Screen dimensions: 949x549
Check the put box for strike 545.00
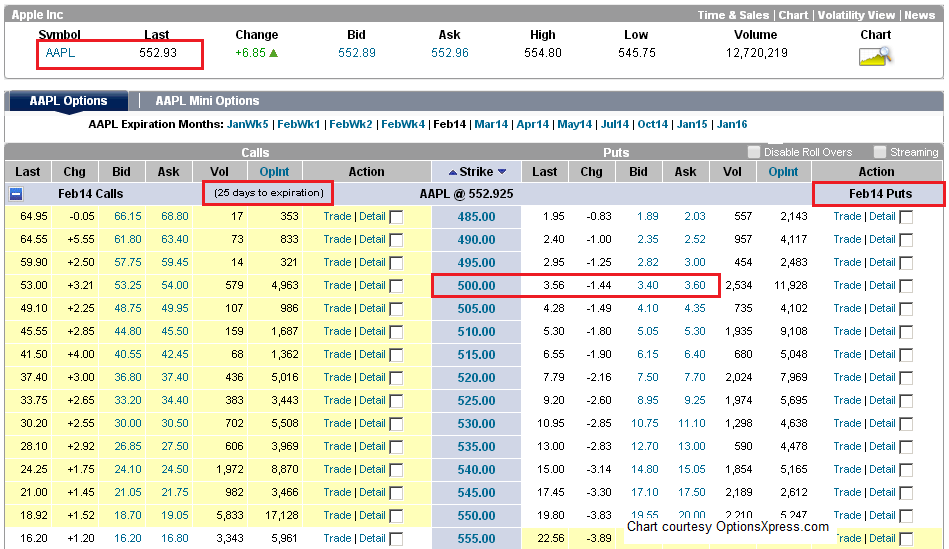906,493
